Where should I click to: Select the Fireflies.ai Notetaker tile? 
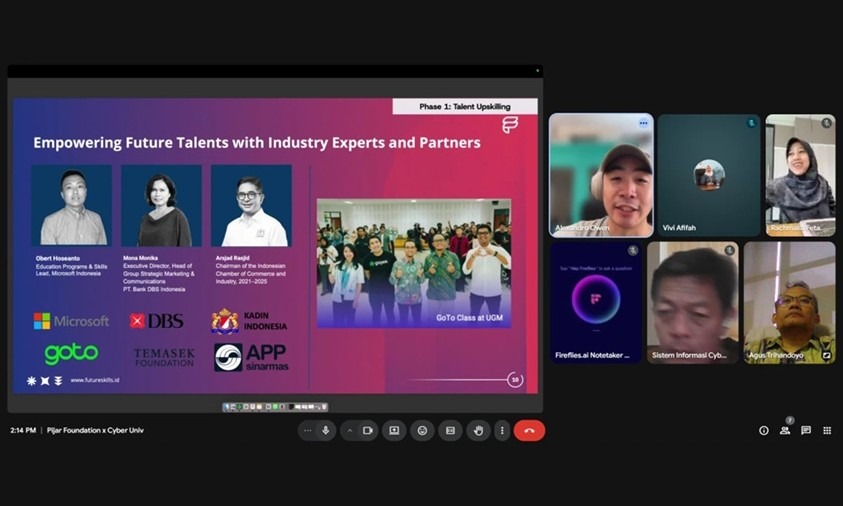[x=596, y=302]
